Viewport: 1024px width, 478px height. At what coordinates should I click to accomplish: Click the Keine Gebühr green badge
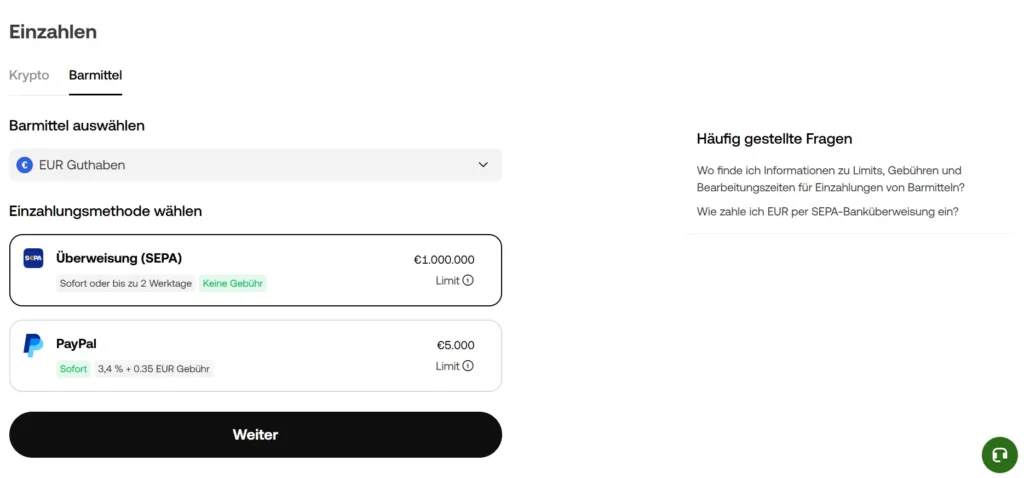pyautogui.click(x=233, y=284)
